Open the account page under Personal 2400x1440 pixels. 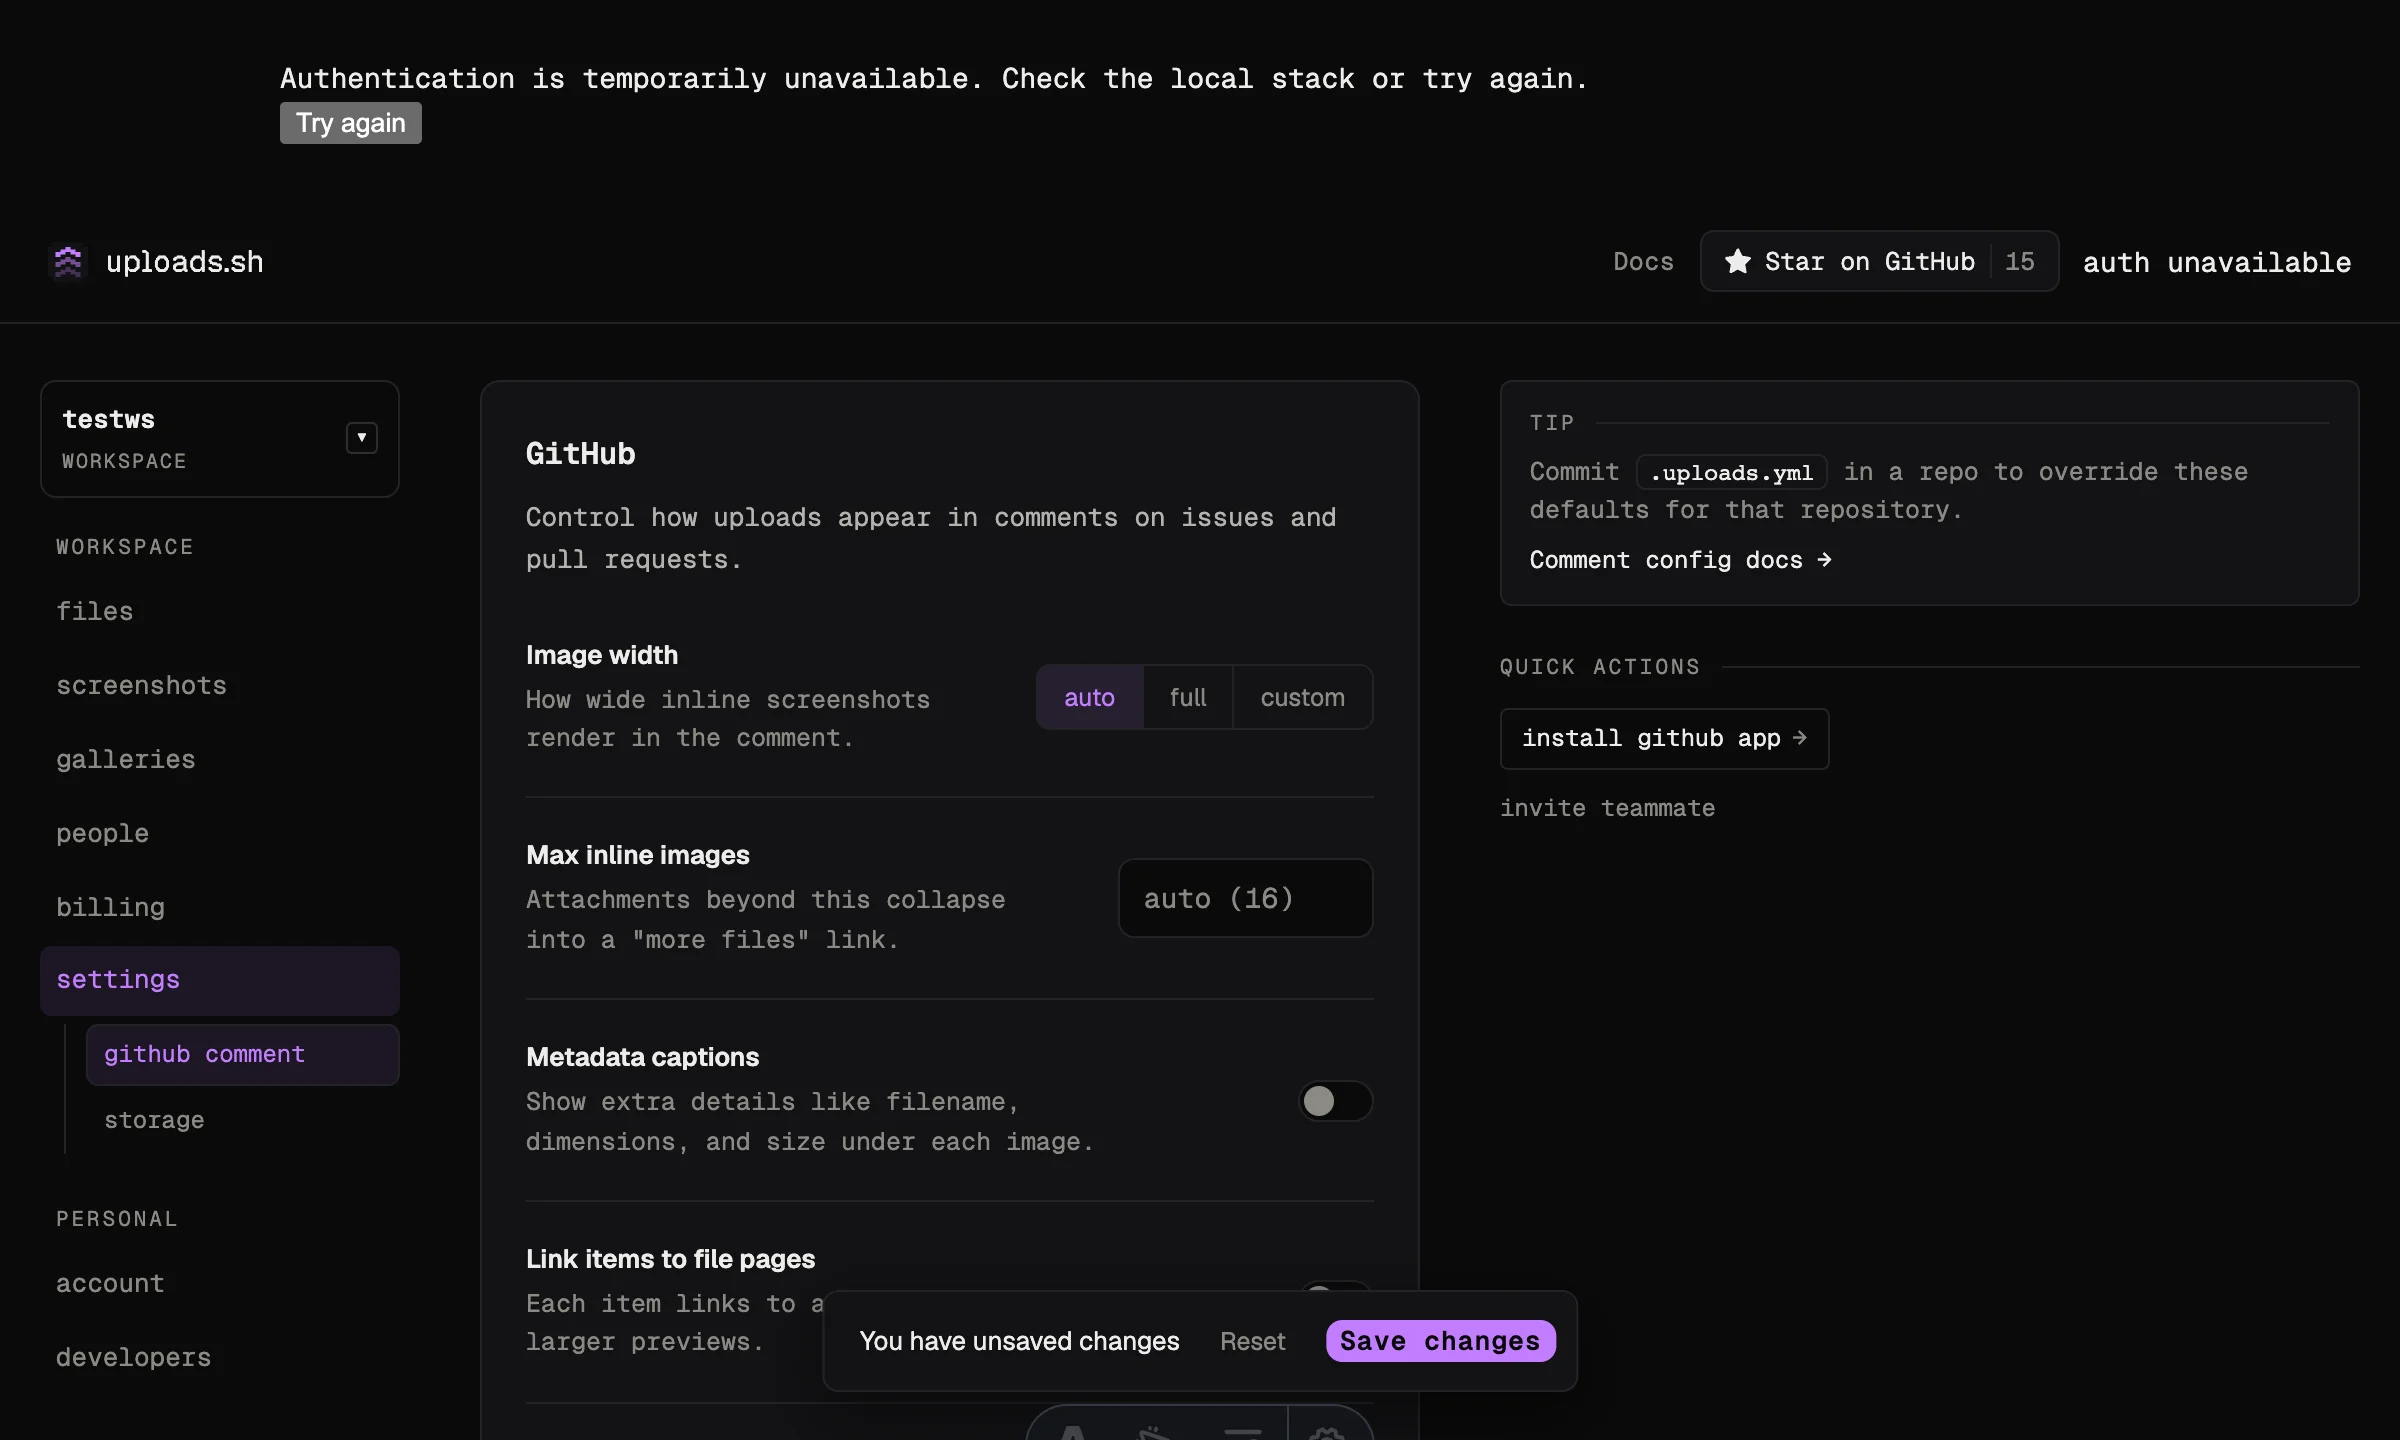(110, 1283)
